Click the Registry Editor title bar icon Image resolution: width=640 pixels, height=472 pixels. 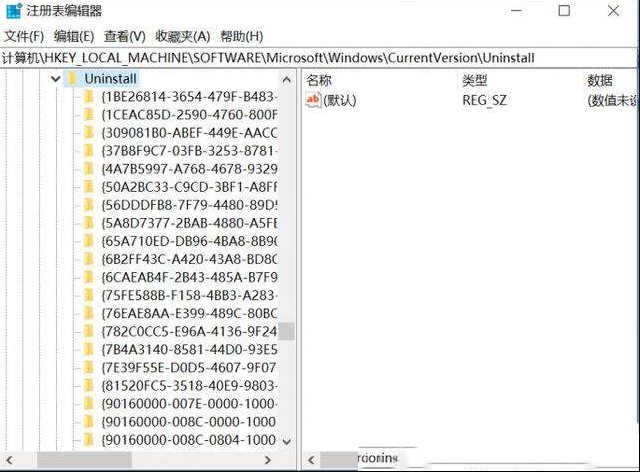click(13, 11)
